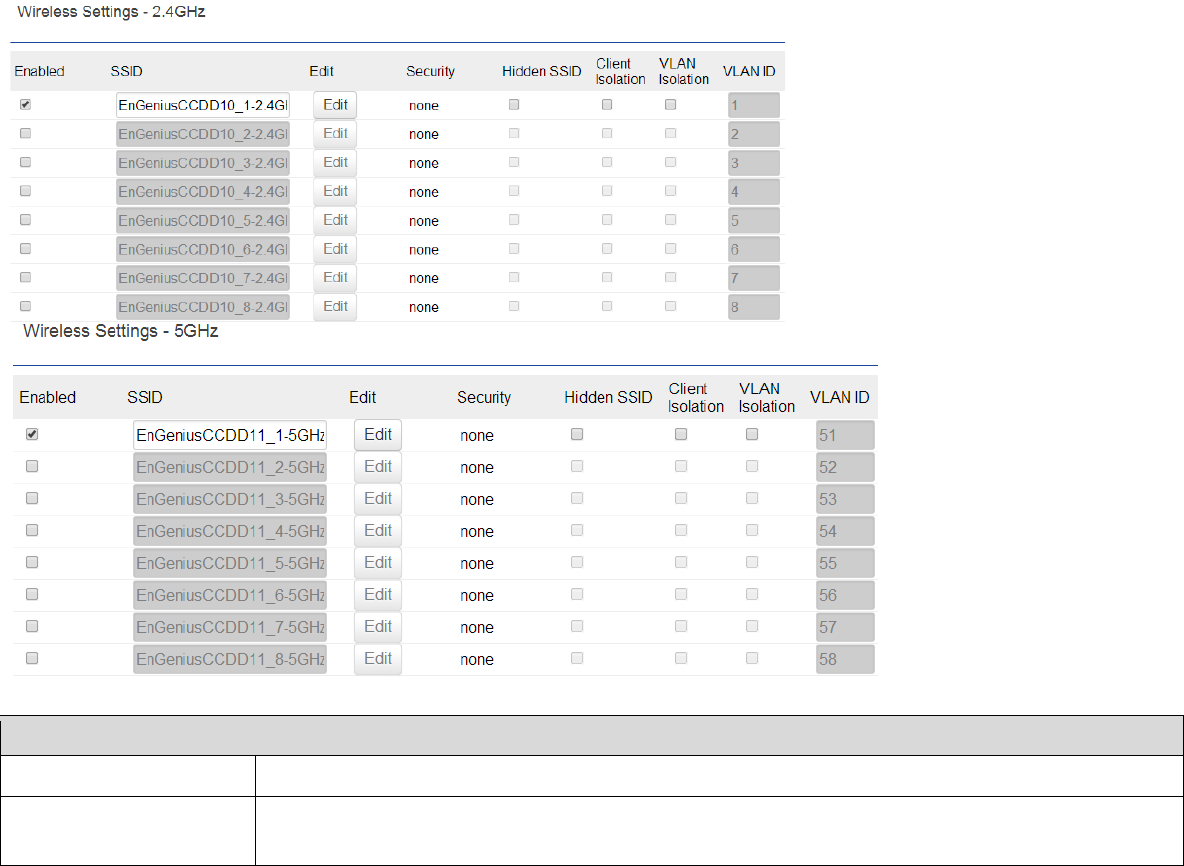Enable the EnGeniusCCDD10_6-2.4GHz SSID checkbox
The width and height of the screenshot is (1184, 866).
point(26,248)
